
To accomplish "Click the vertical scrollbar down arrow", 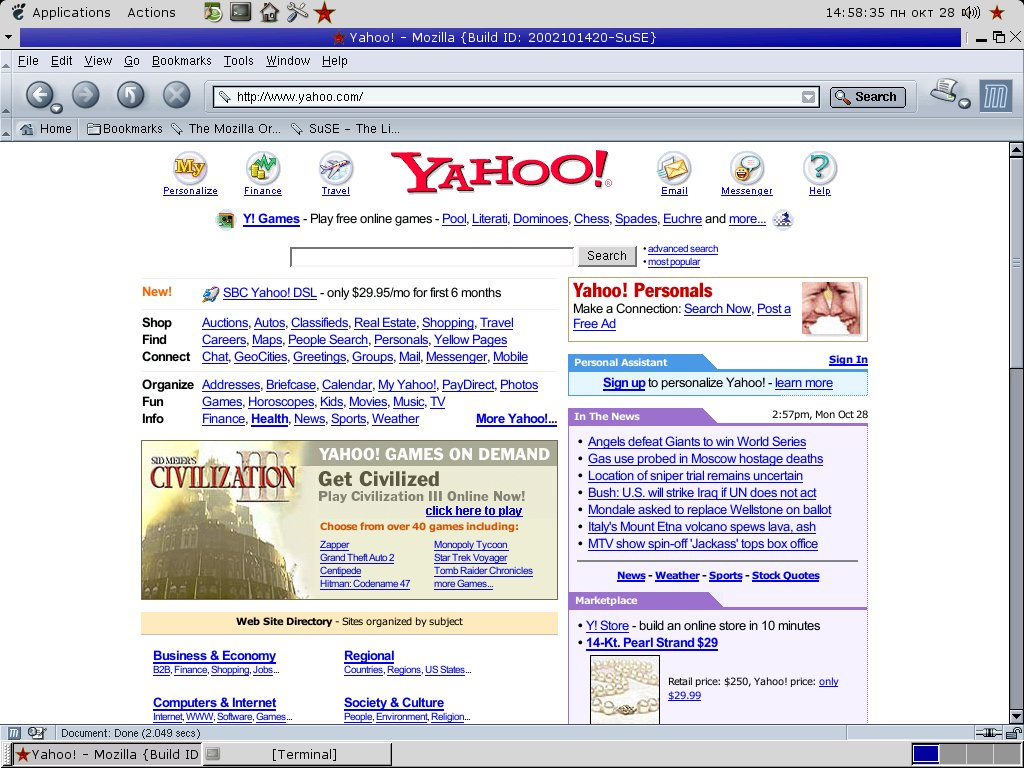I will 1016,715.
